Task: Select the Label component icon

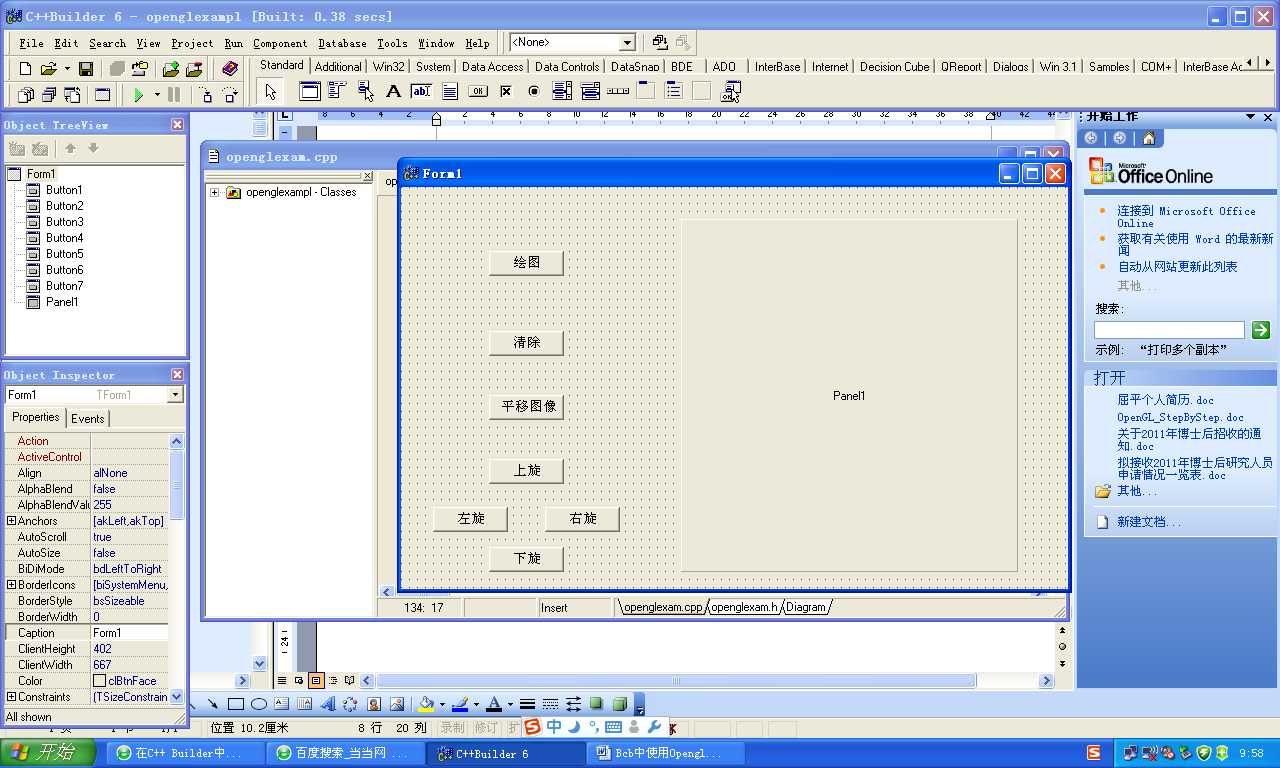Action: pyautogui.click(x=393, y=91)
